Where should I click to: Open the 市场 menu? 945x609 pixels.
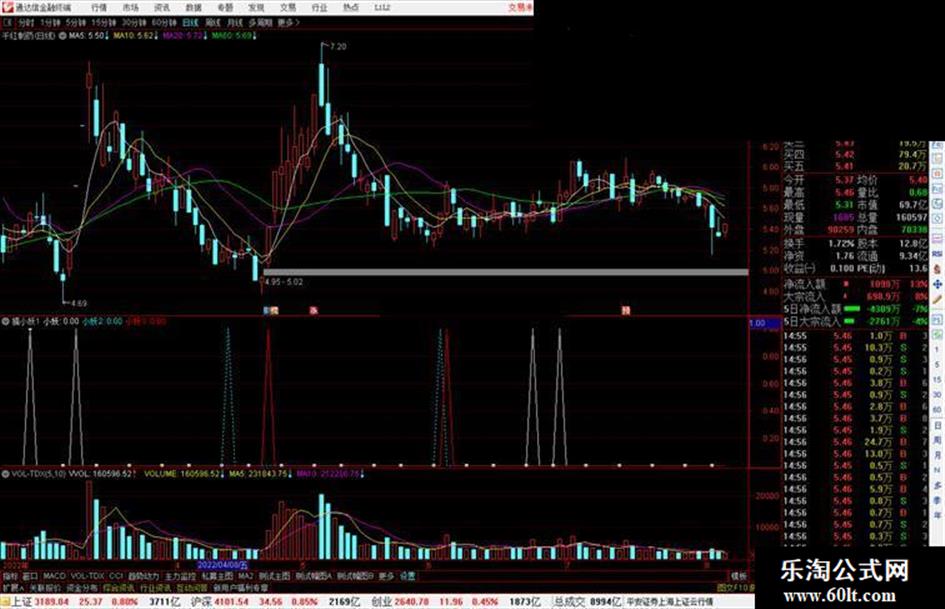pos(130,7)
